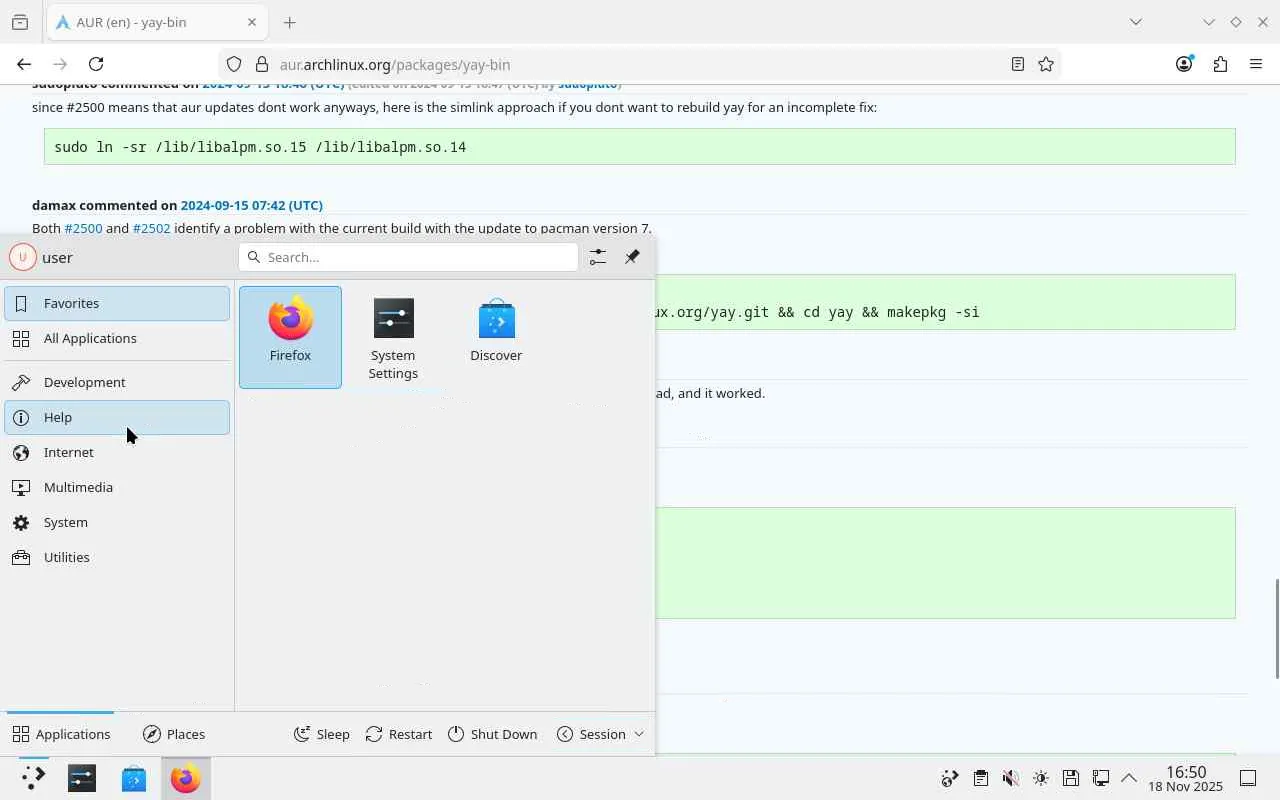Launch Firefox from the Favorites grid

click(x=290, y=337)
